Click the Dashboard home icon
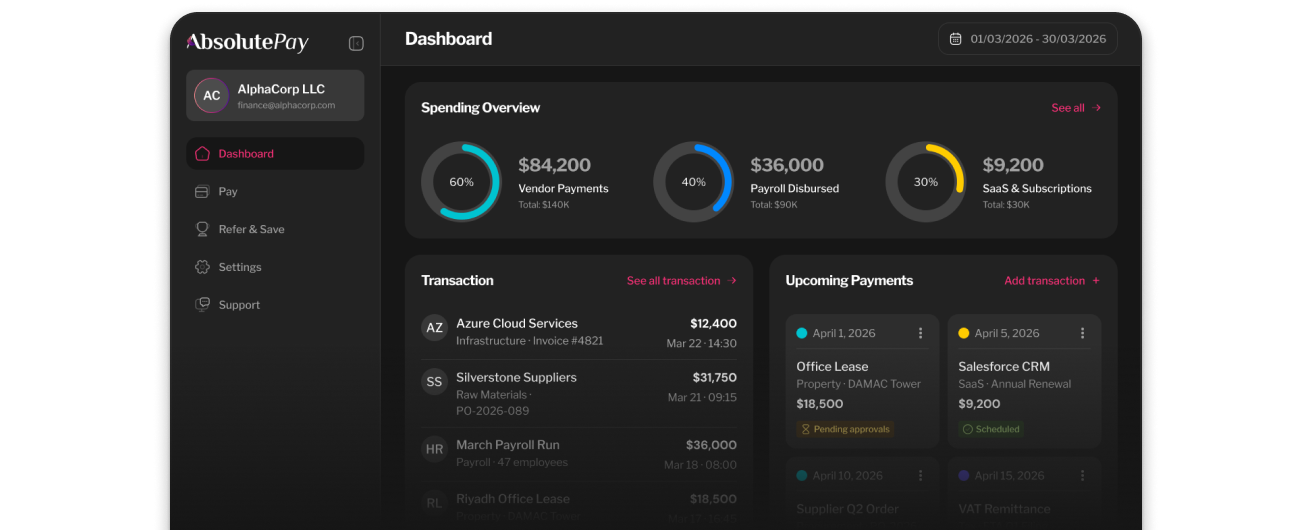Viewport: 1312px width, 530px height. click(x=202, y=154)
